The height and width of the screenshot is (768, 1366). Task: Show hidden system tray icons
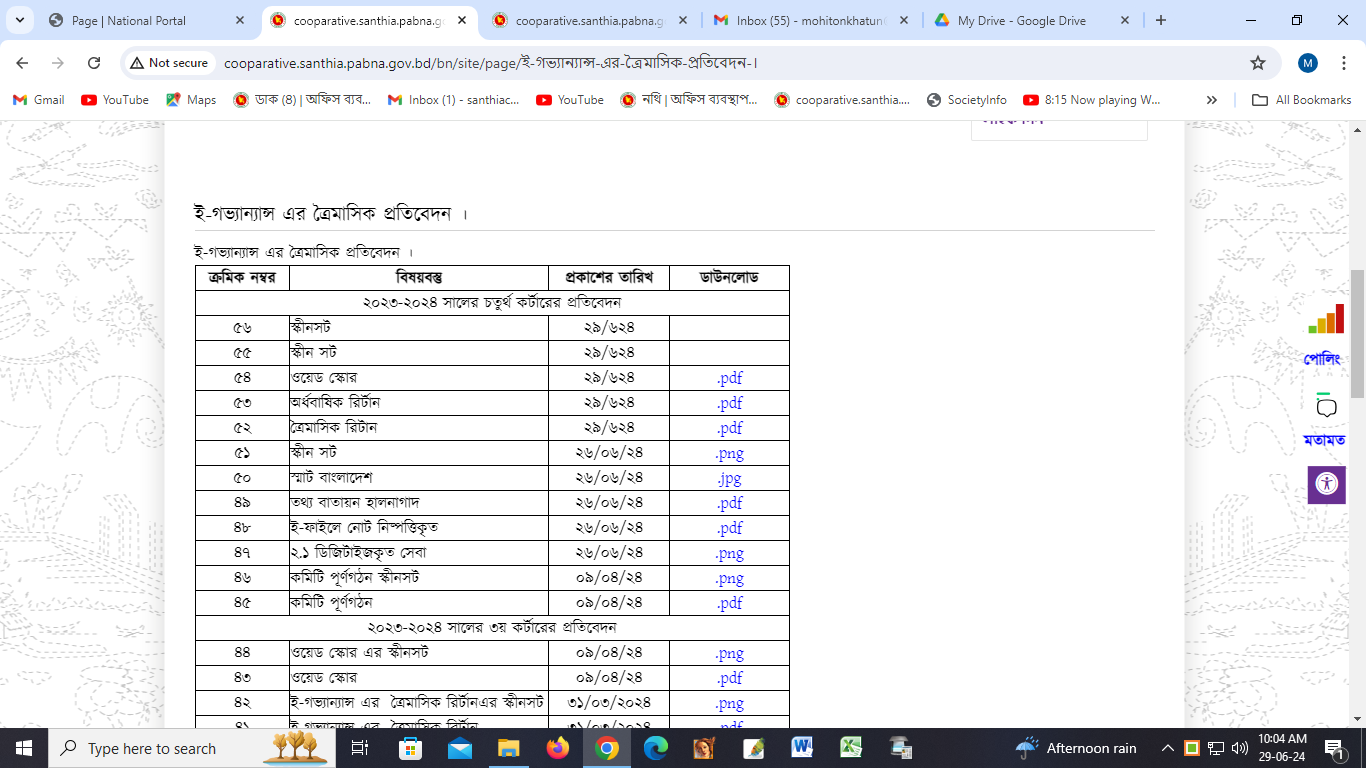pos(1167,748)
